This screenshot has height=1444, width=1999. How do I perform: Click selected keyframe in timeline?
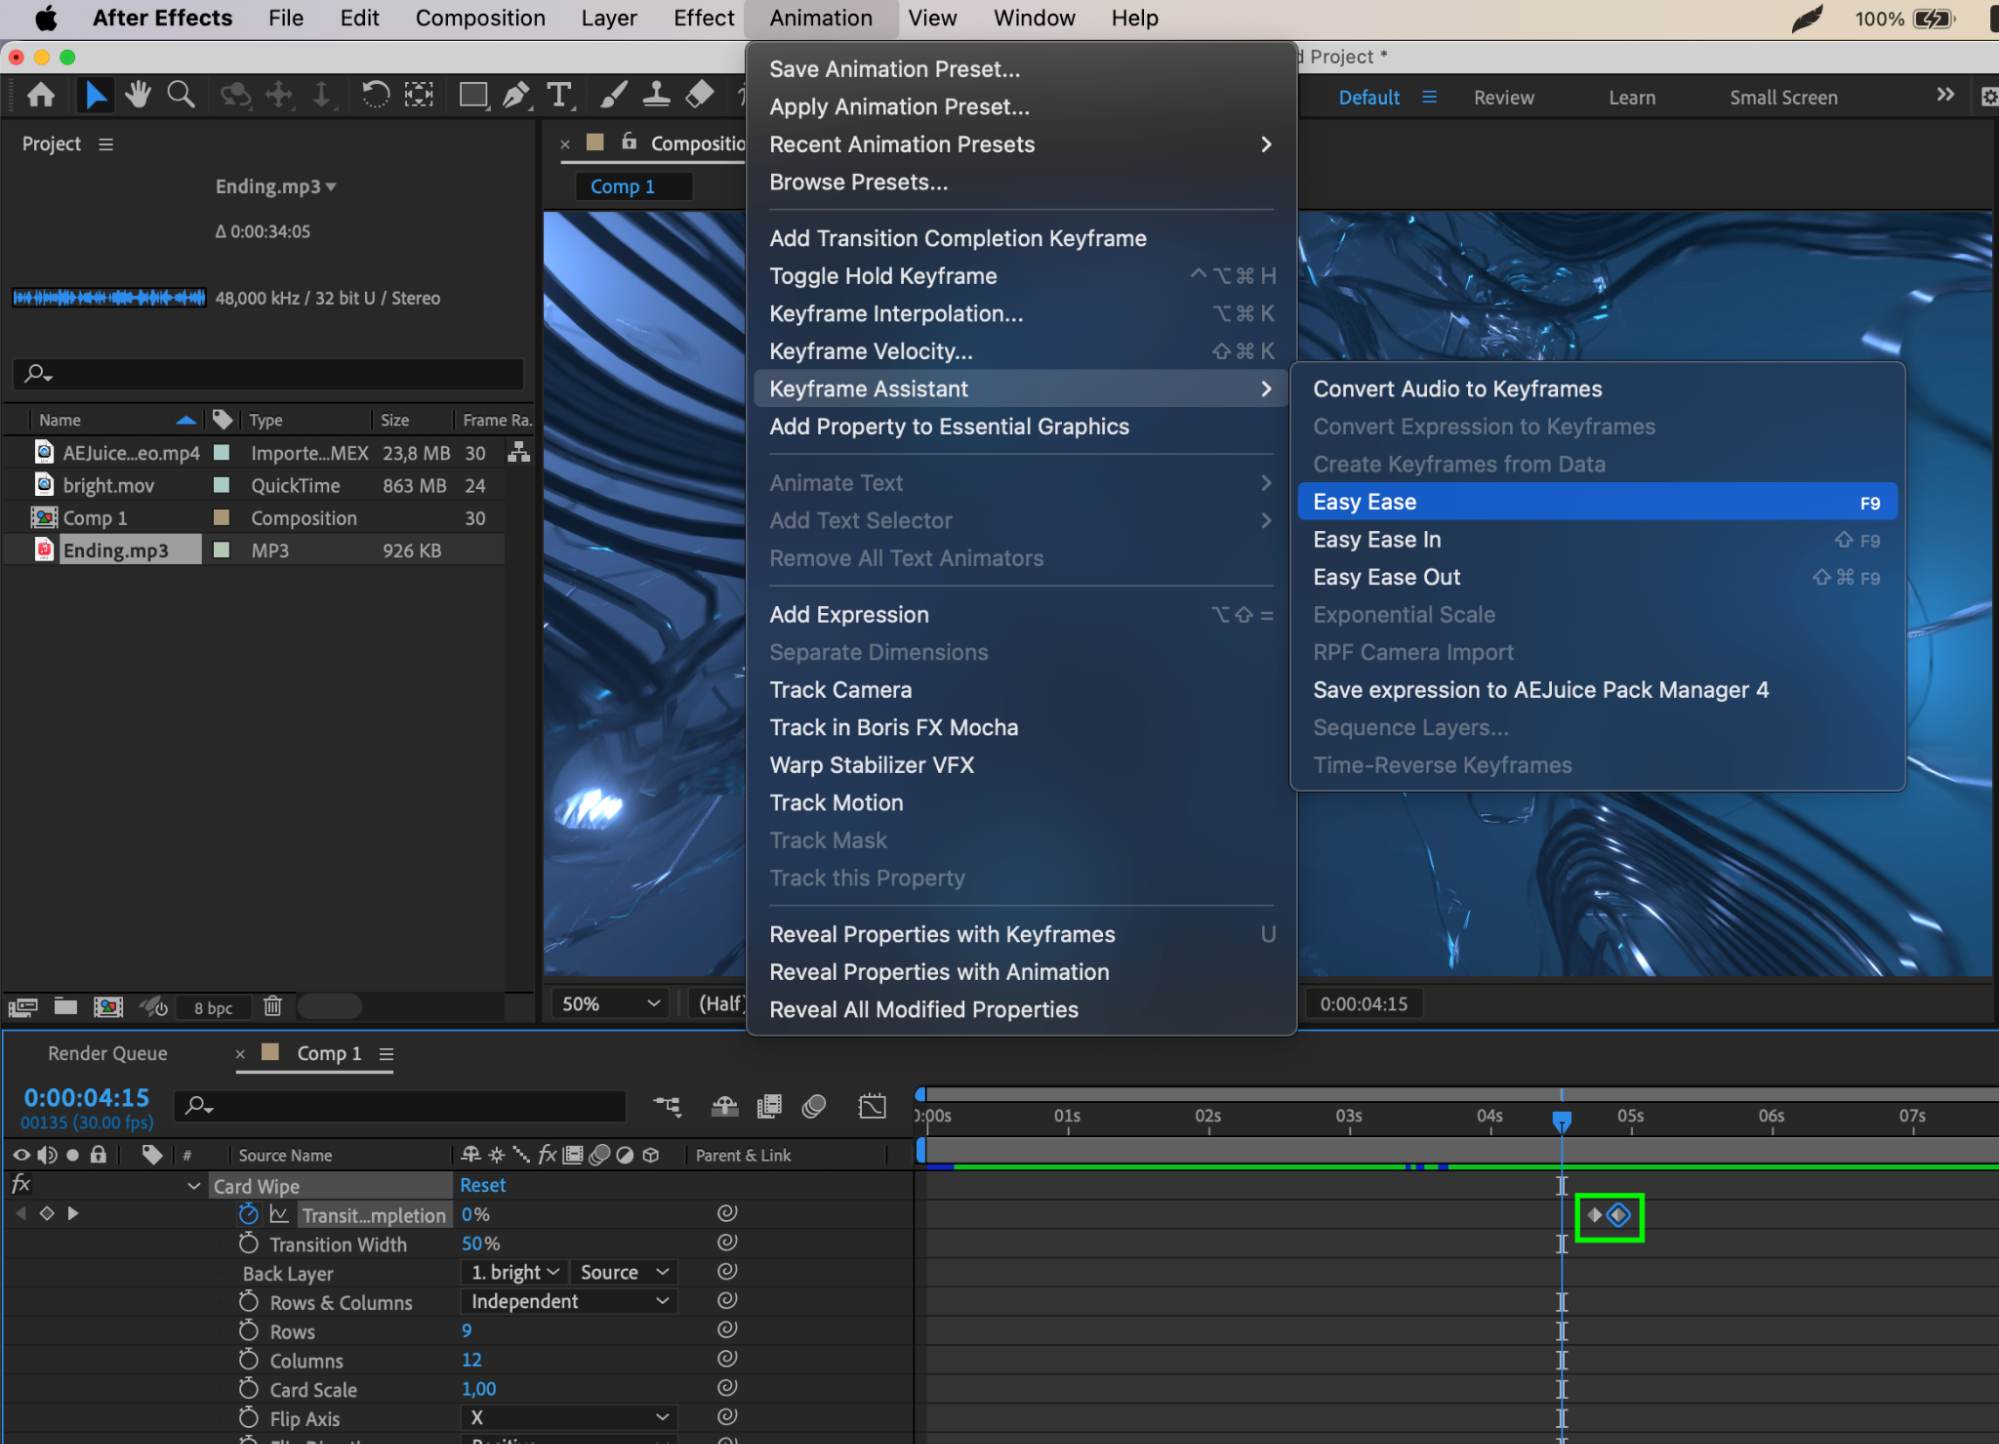1618,1215
